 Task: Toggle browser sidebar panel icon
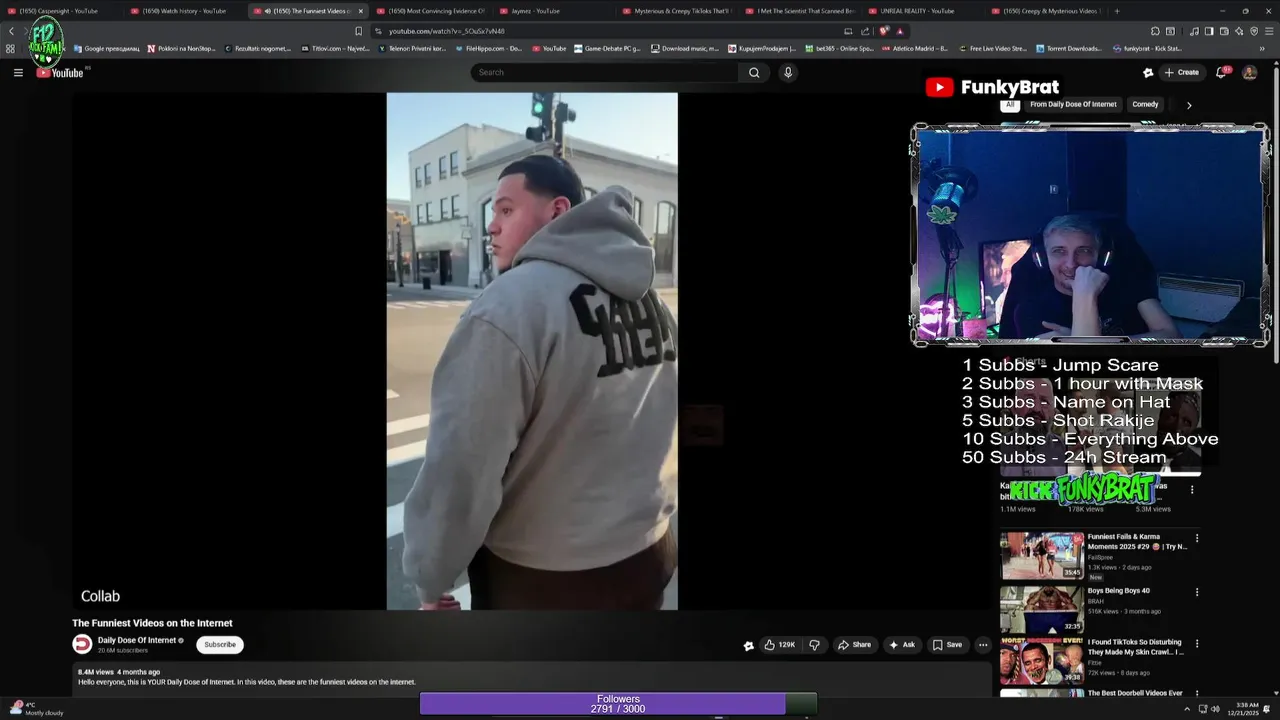point(1208,31)
